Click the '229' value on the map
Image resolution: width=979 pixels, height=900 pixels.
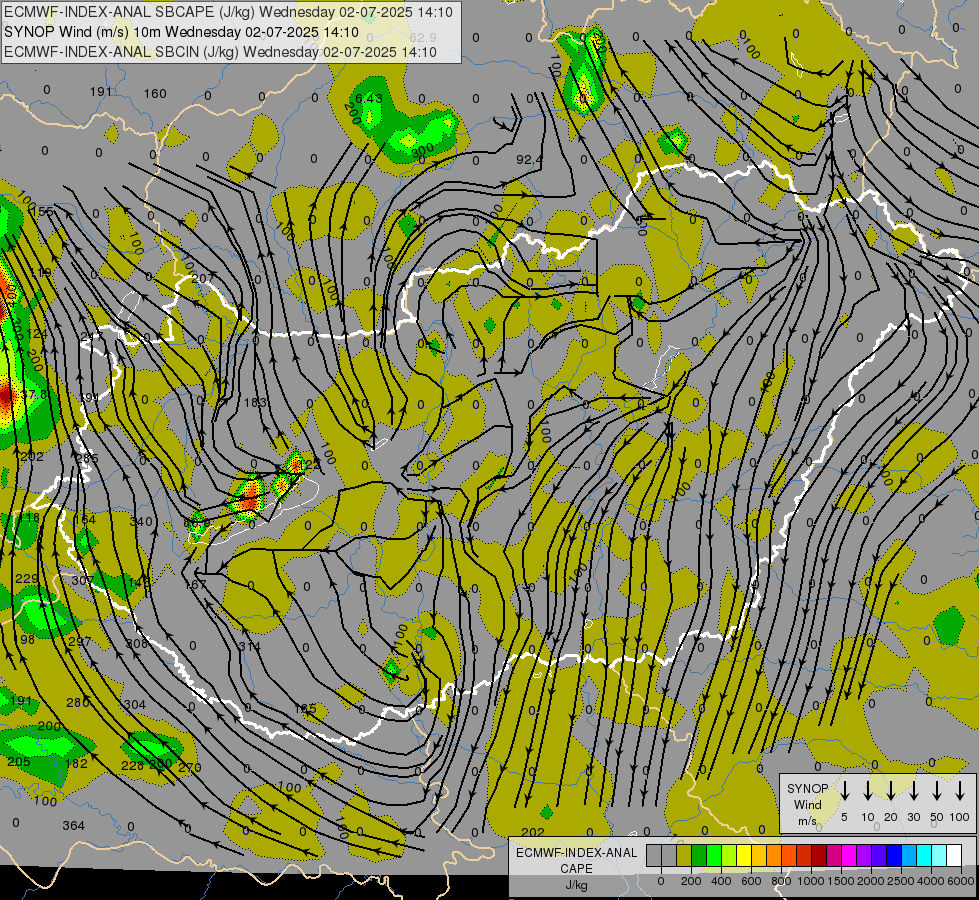pos(27,579)
